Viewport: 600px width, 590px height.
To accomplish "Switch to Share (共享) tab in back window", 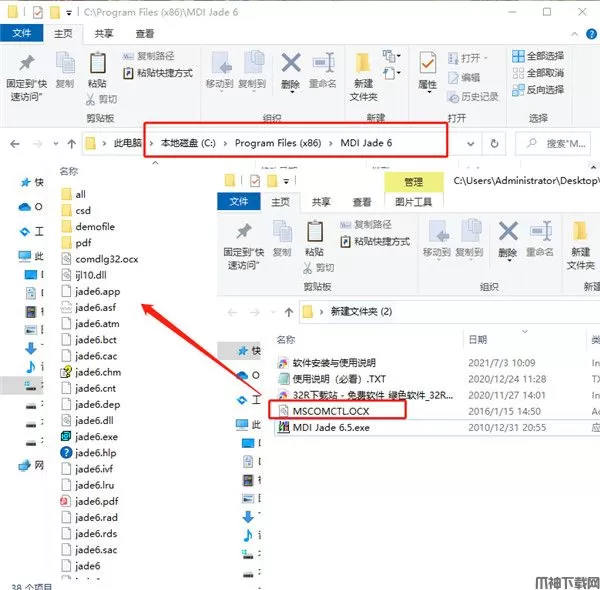I will [104, 34].
